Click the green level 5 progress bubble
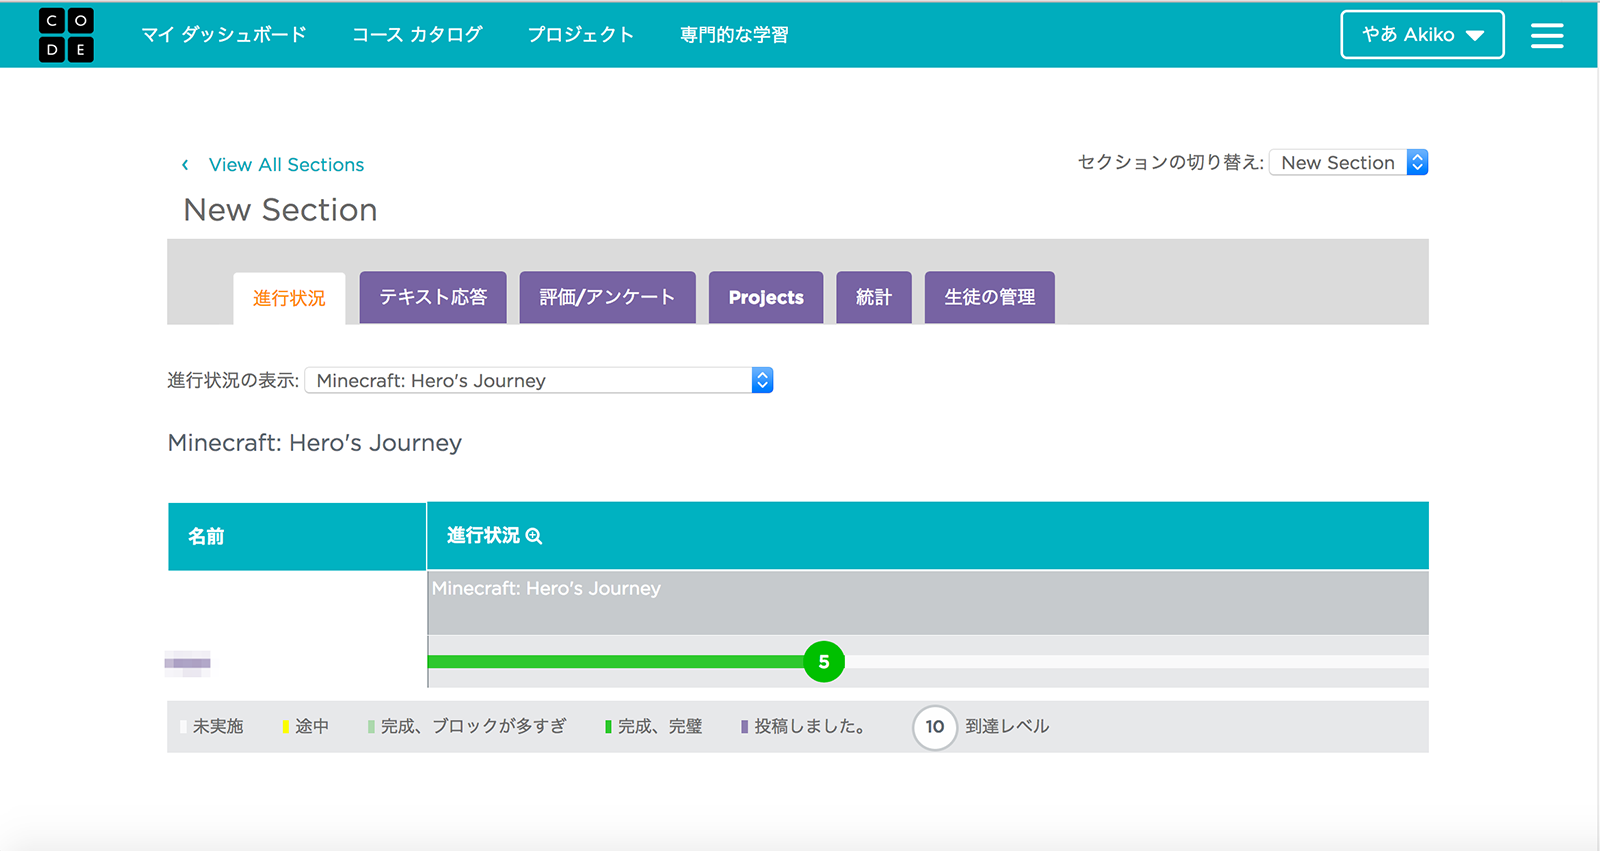This screenshot has width=1600, height=851. 824,662
